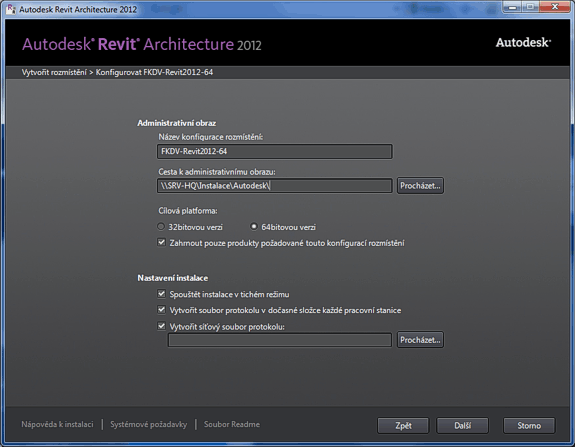Open Nápověda k instalaci link

[57, 424]
